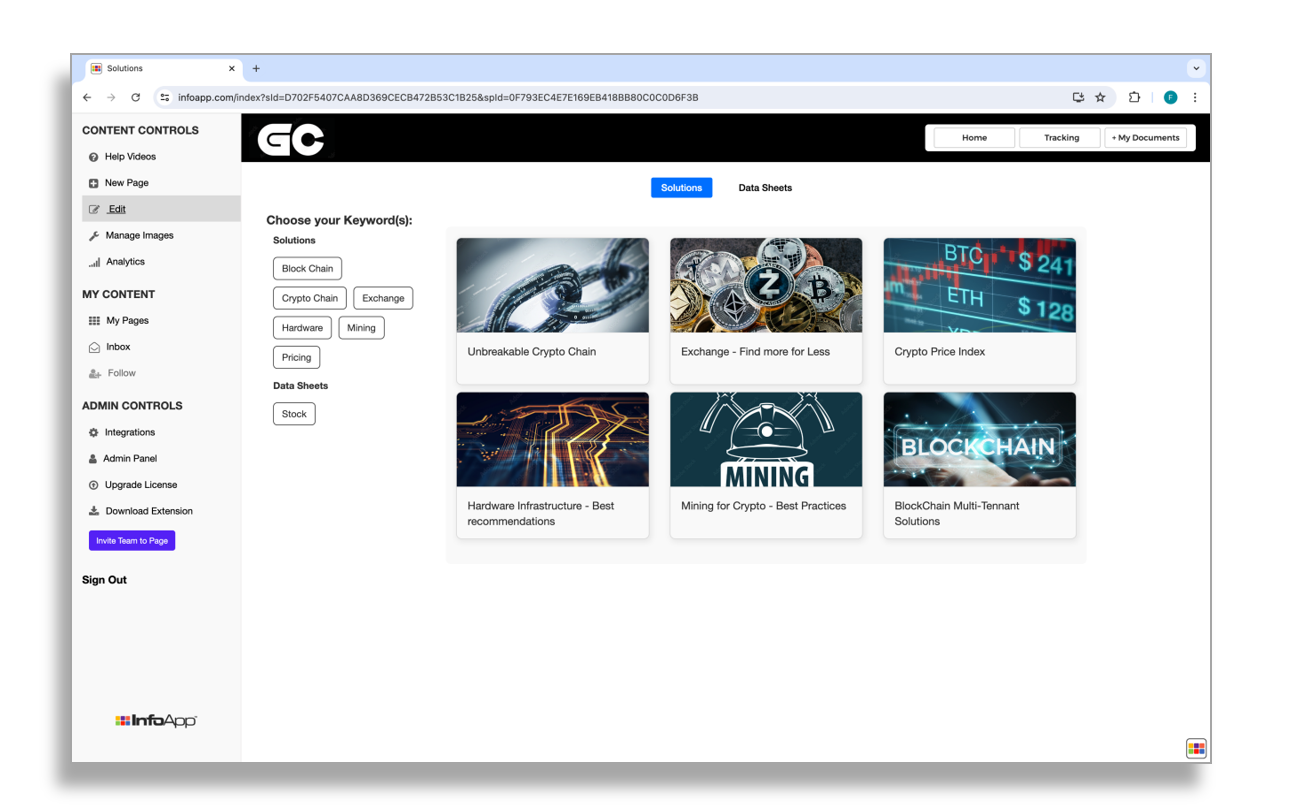Screen dimensions: 1290x805
Task: Click the Invite Team to Page button
Action: pos(131,540)
